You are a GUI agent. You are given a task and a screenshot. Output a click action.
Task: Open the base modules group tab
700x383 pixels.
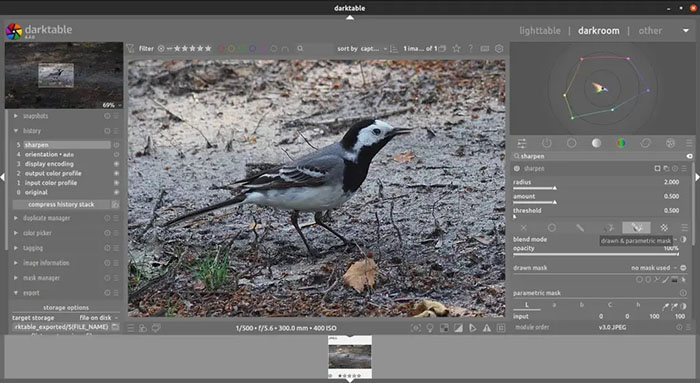pyautogui.click(x=571, y=143)
